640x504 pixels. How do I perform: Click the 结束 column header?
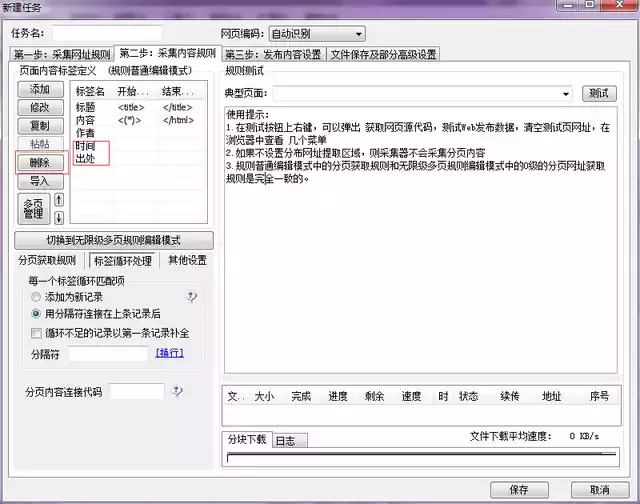point(181,91)
